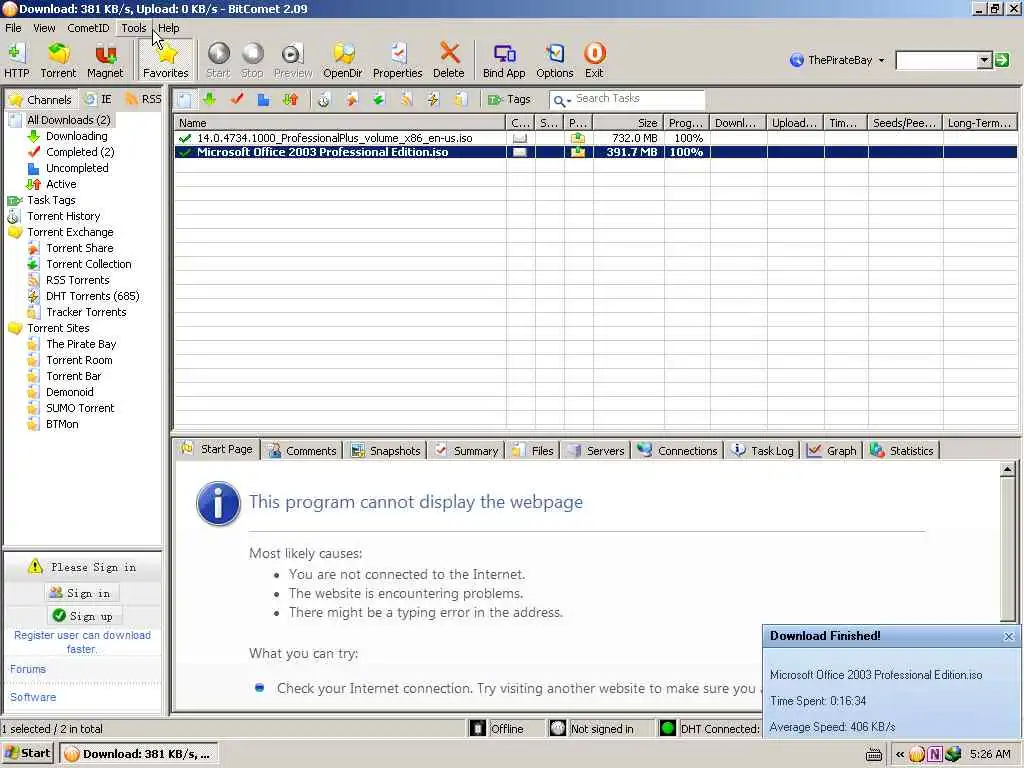Screen dimensions: 1024x768
Task: Collapse the Torrent Sites folder
Action: (x=15, y=328)
